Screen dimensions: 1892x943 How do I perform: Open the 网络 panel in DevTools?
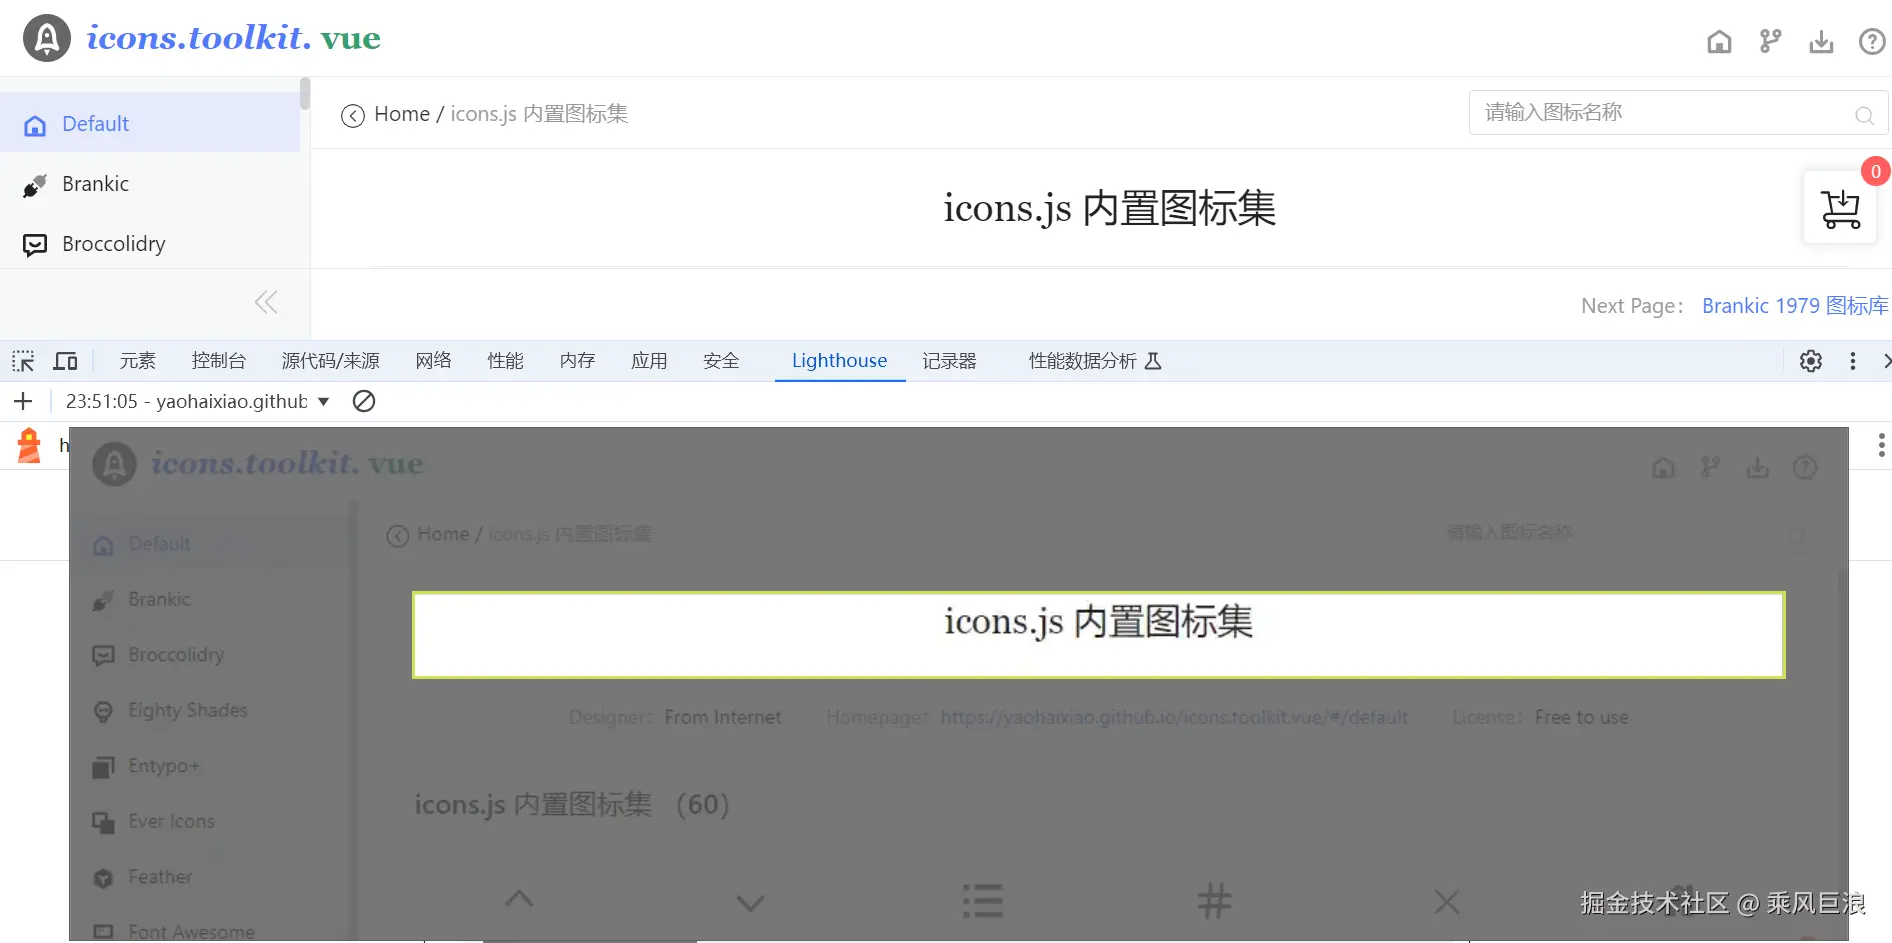[x=433, y=360]
